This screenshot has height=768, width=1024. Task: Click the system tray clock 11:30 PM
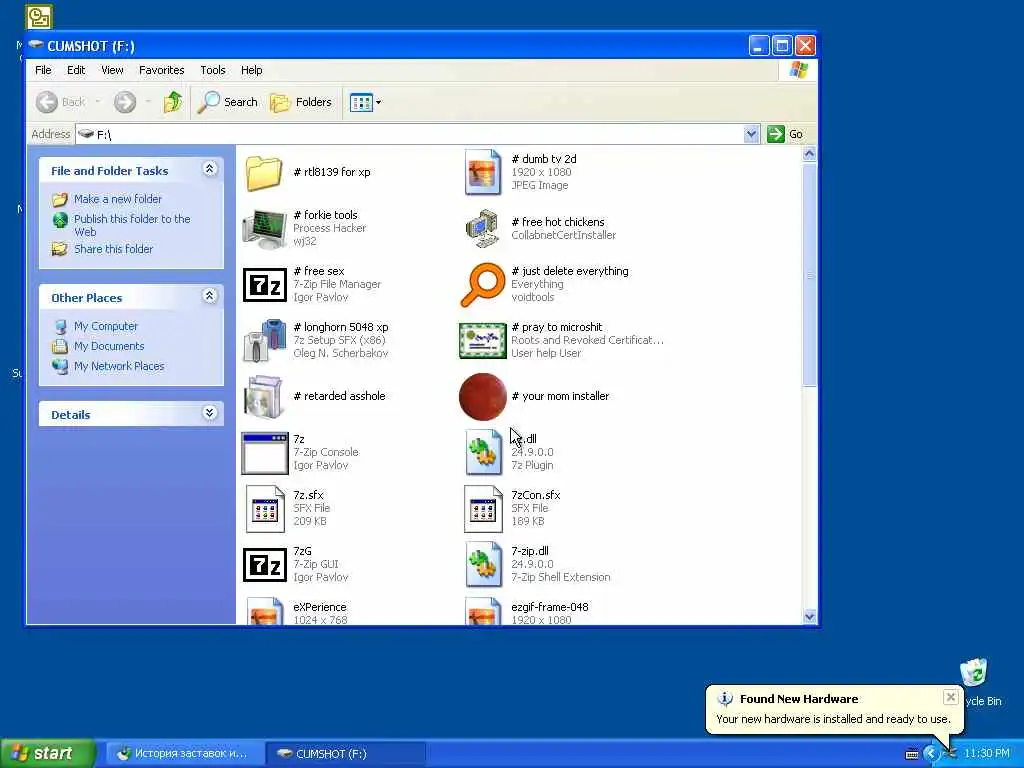(987, 754)
